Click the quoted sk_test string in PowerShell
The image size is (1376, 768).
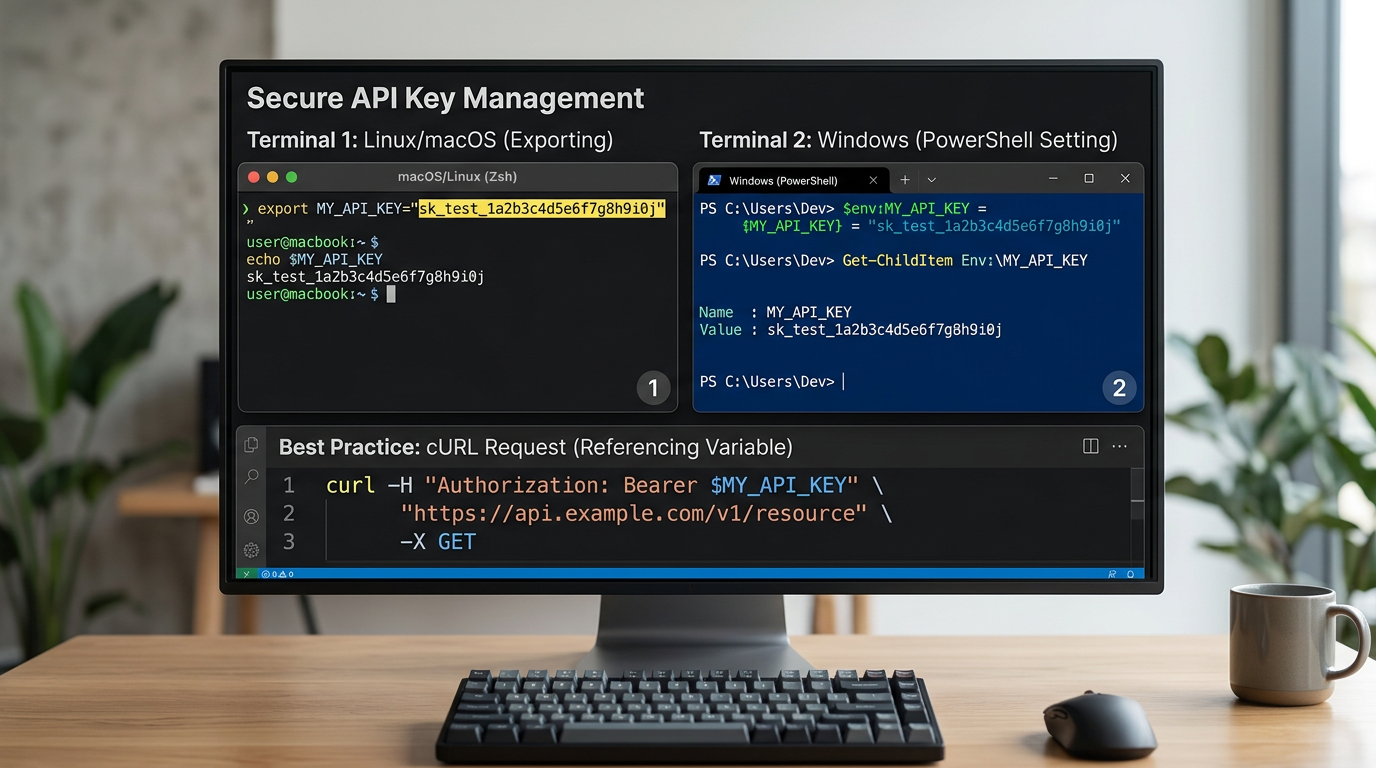tap(994, 226)
